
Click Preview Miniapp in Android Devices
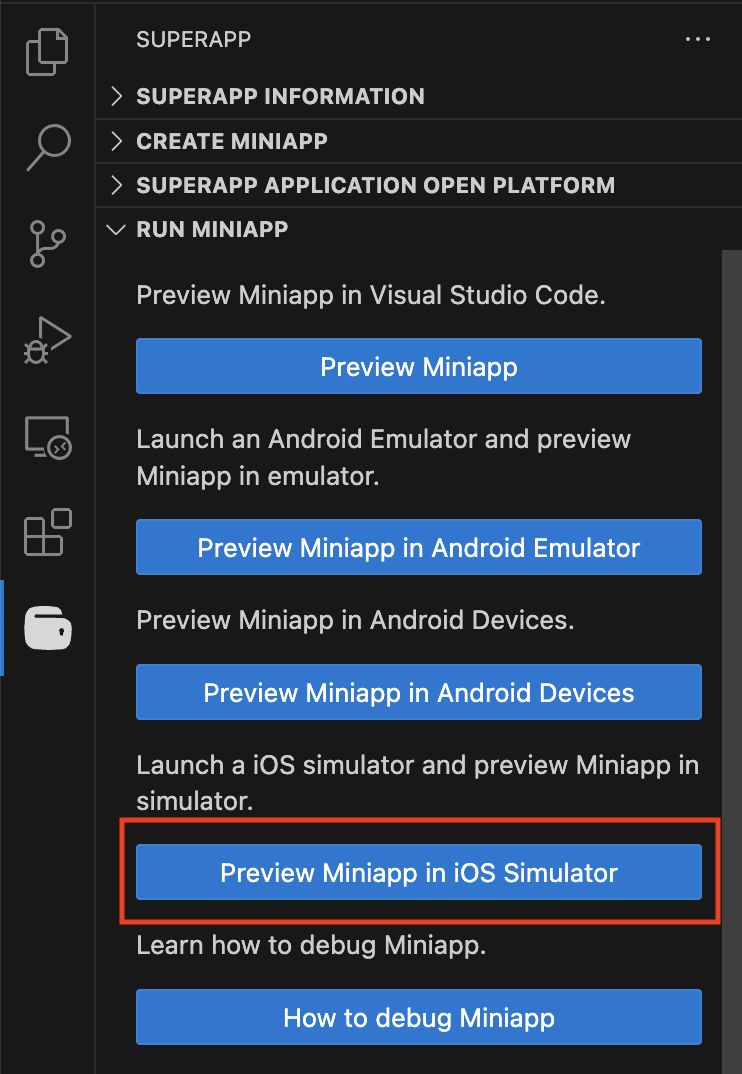click(x=419, y=692)
